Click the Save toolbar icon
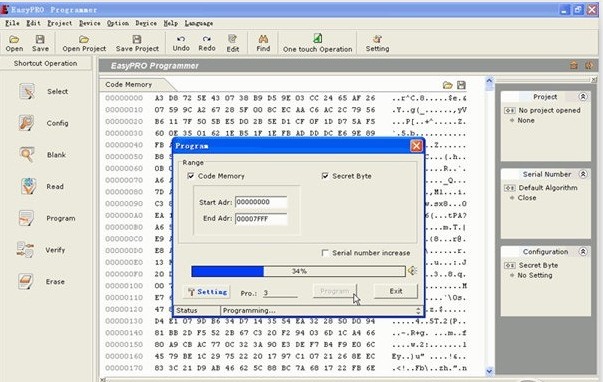 [40, 39]
